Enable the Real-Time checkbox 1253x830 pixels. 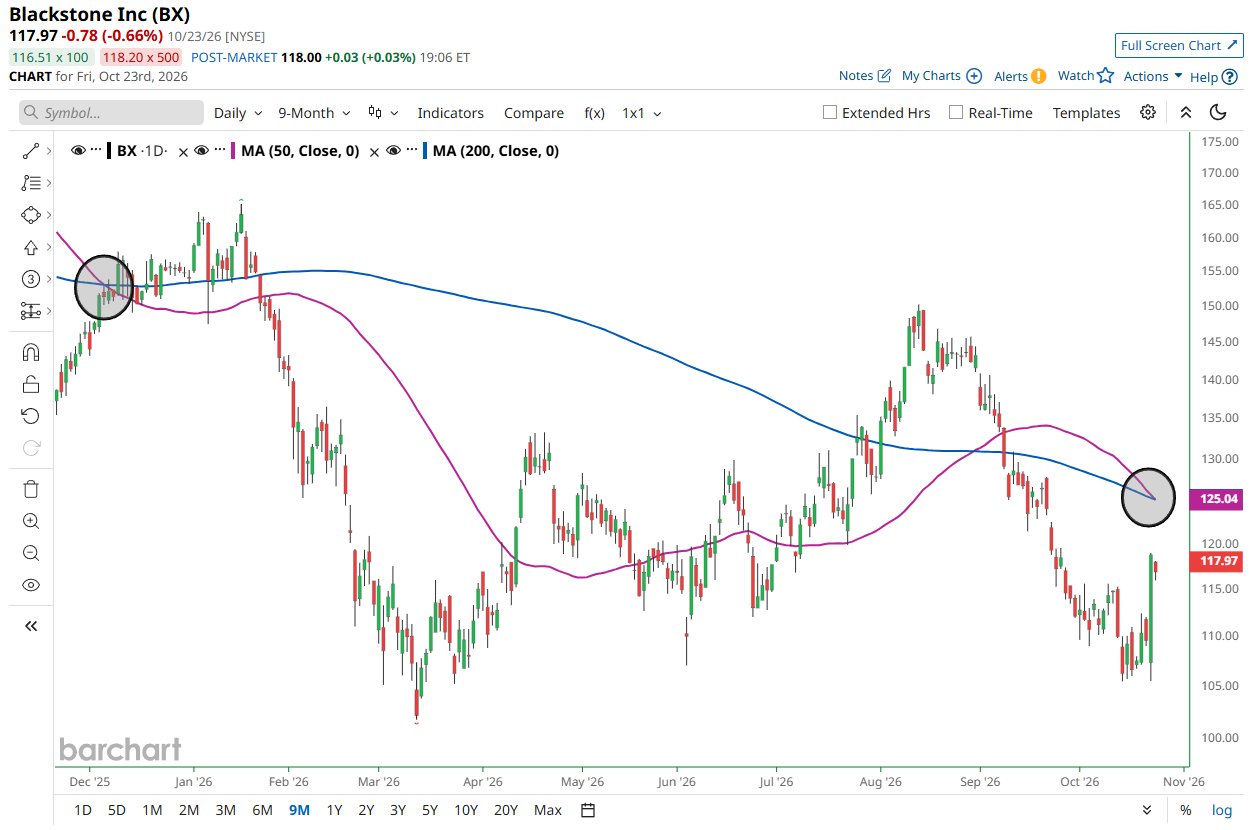[956, 113]
